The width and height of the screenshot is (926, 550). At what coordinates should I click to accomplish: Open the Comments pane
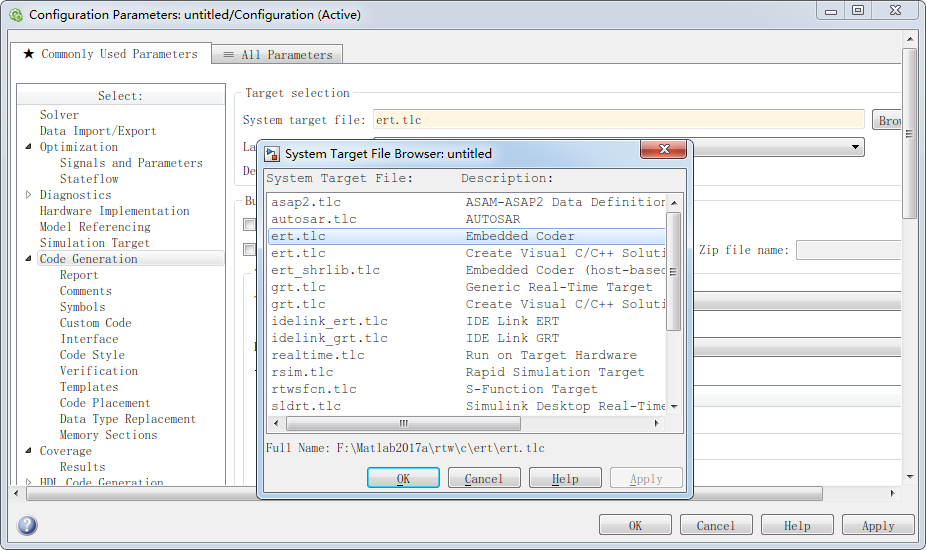tap(86, 291)
